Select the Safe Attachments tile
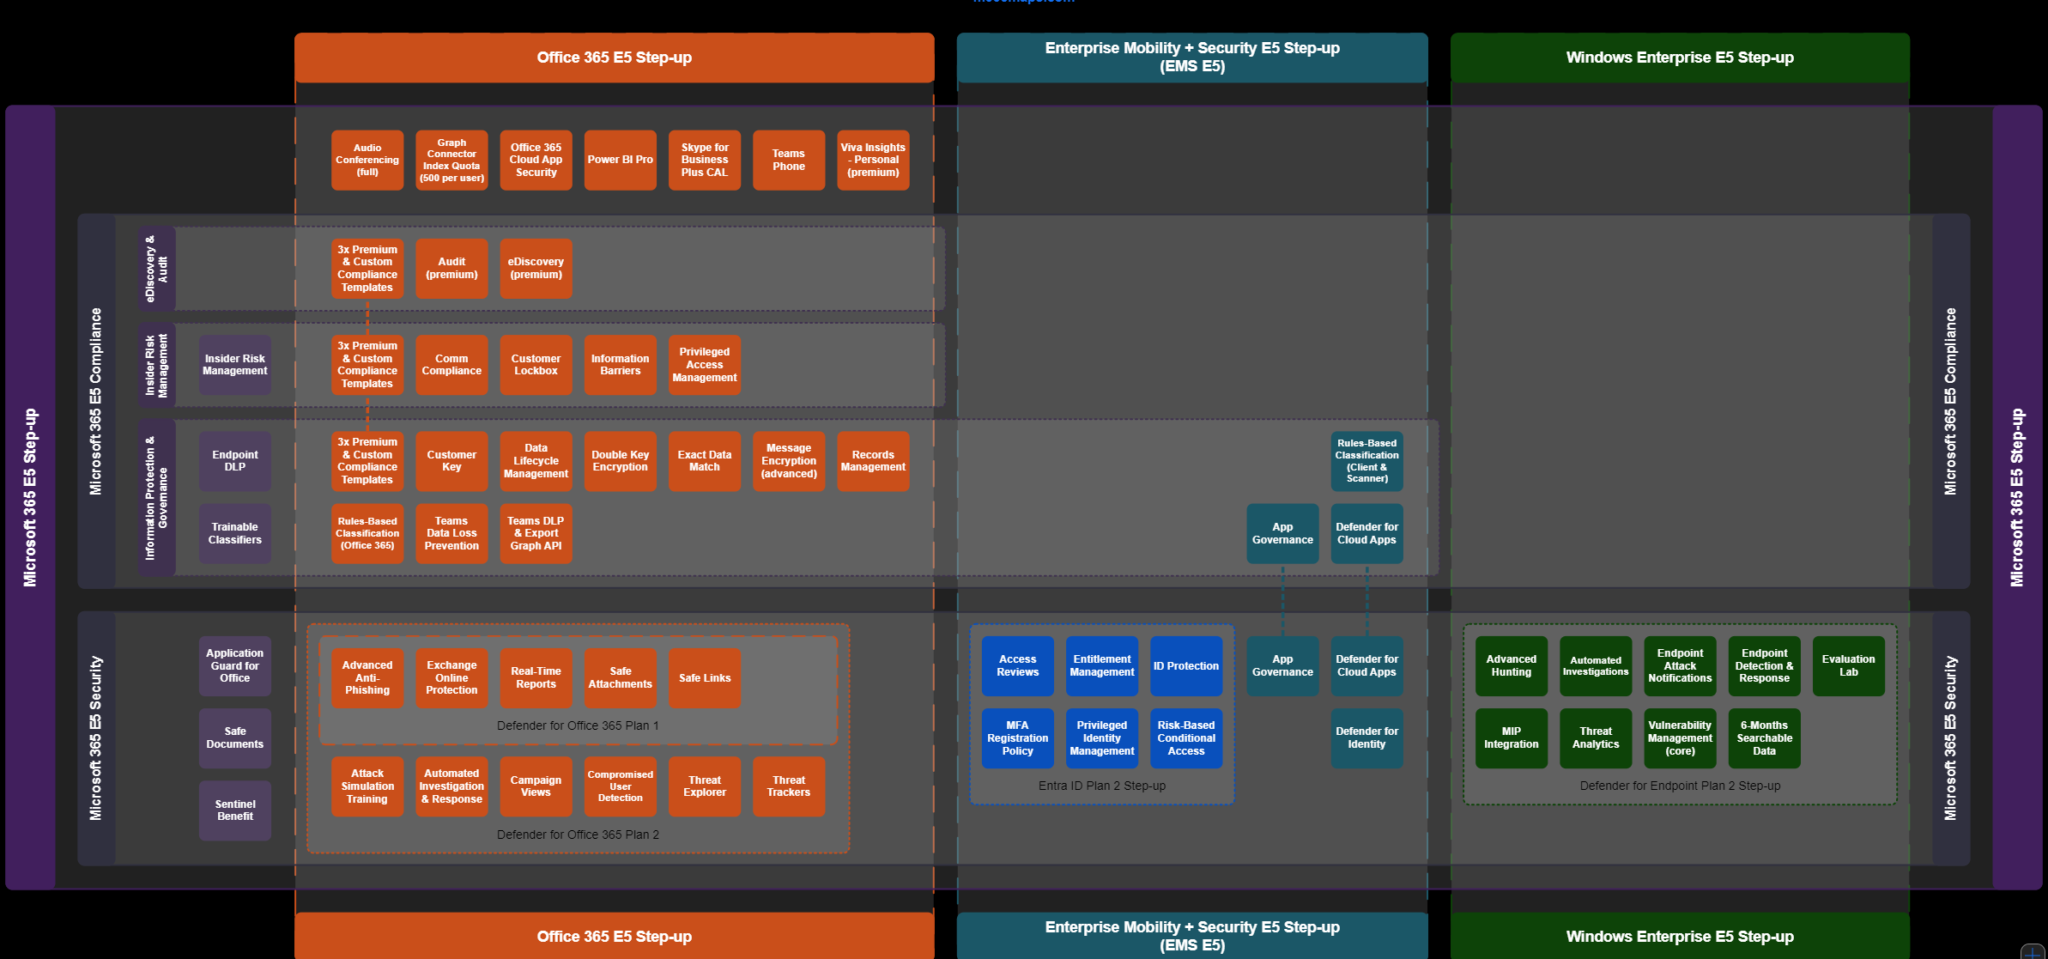 pos(620,678)
